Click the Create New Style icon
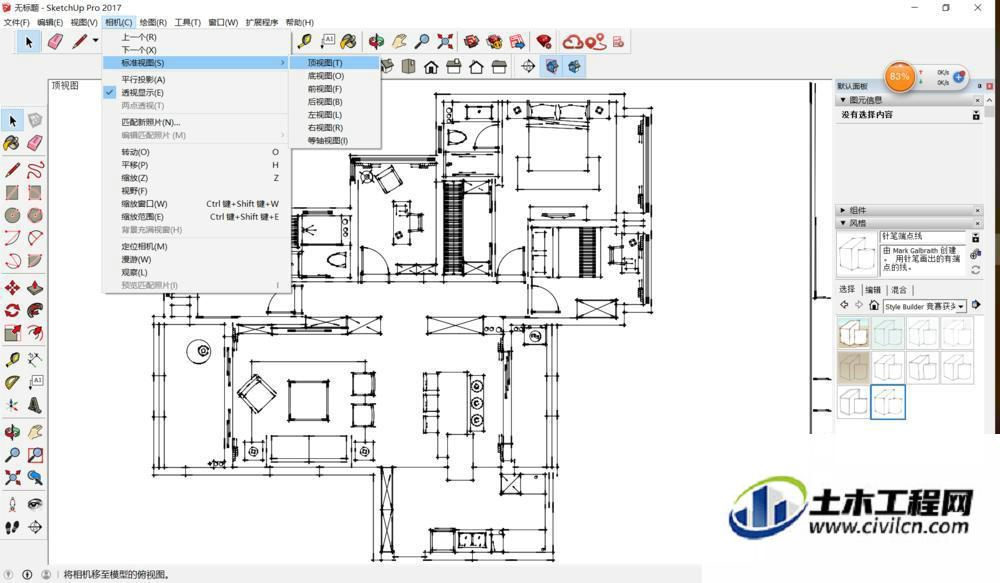Image resolution: width=1000 pixels, height=583 pixels. point(975,254)
